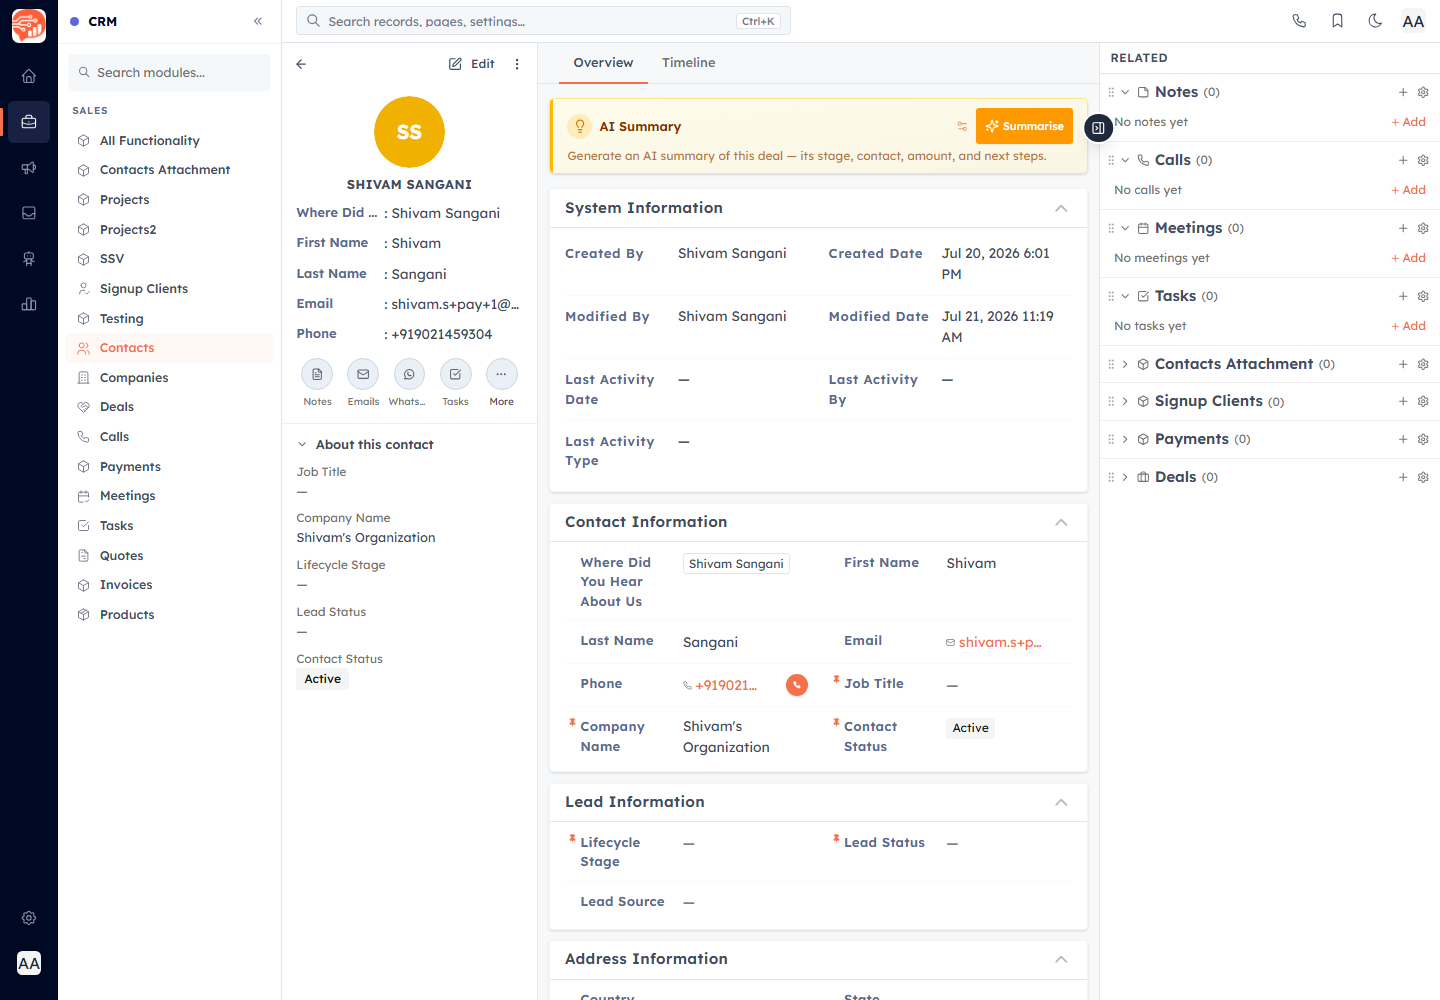The width and height of the screenshot is (1440, 1000).
Task: Collapse the CRM sidebar with double chevron
Action: (x=258, y=21)
